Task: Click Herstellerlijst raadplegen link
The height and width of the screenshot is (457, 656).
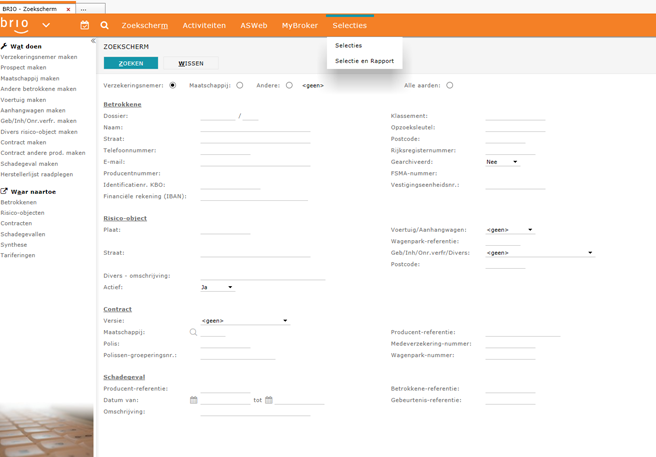Action: click(x=36, y=174)
